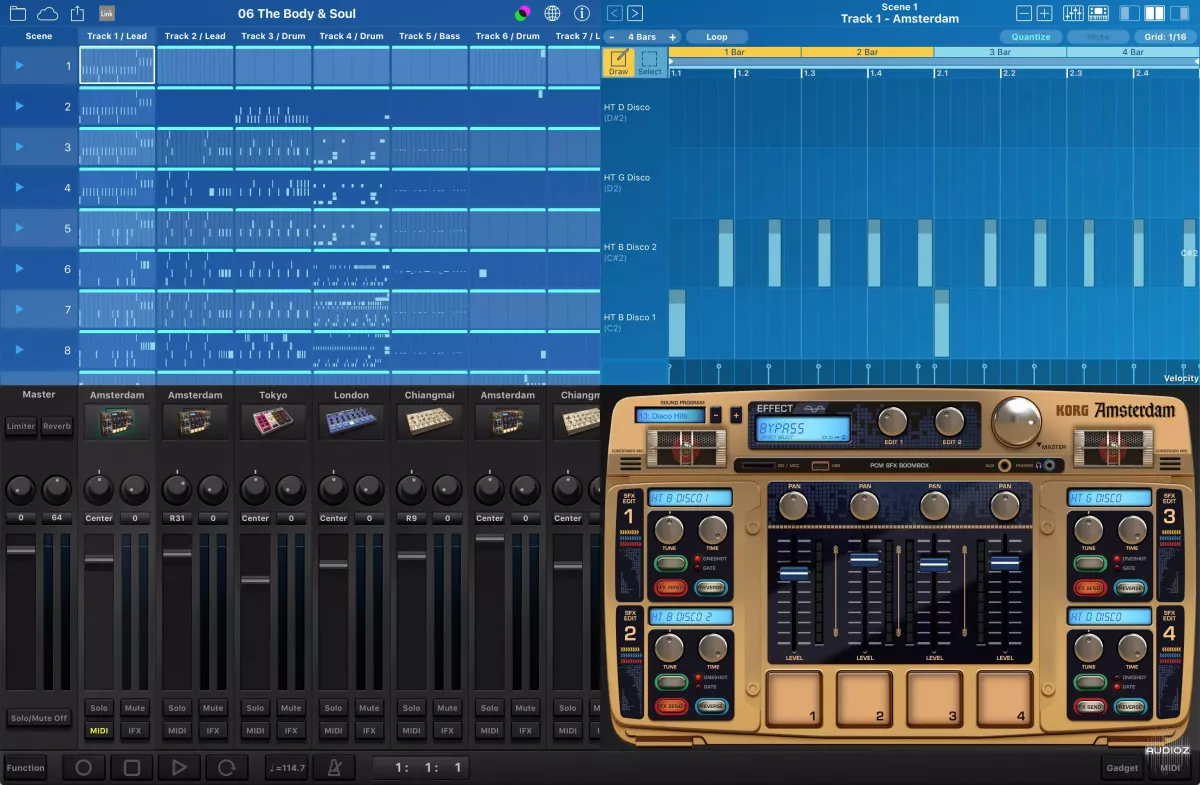
Task: Open the HT B DISCO 1 sample selector
Action: [691, 498]
